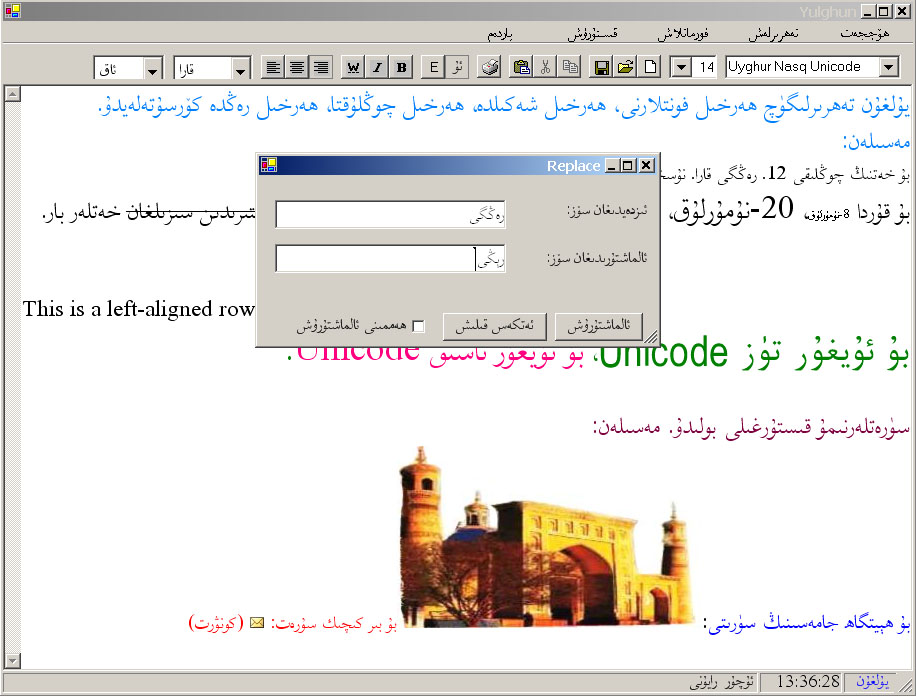Click the ئەتكەس قىلىش button in dialog
This screenshot has height=696, width=916.
coord(494,326)
